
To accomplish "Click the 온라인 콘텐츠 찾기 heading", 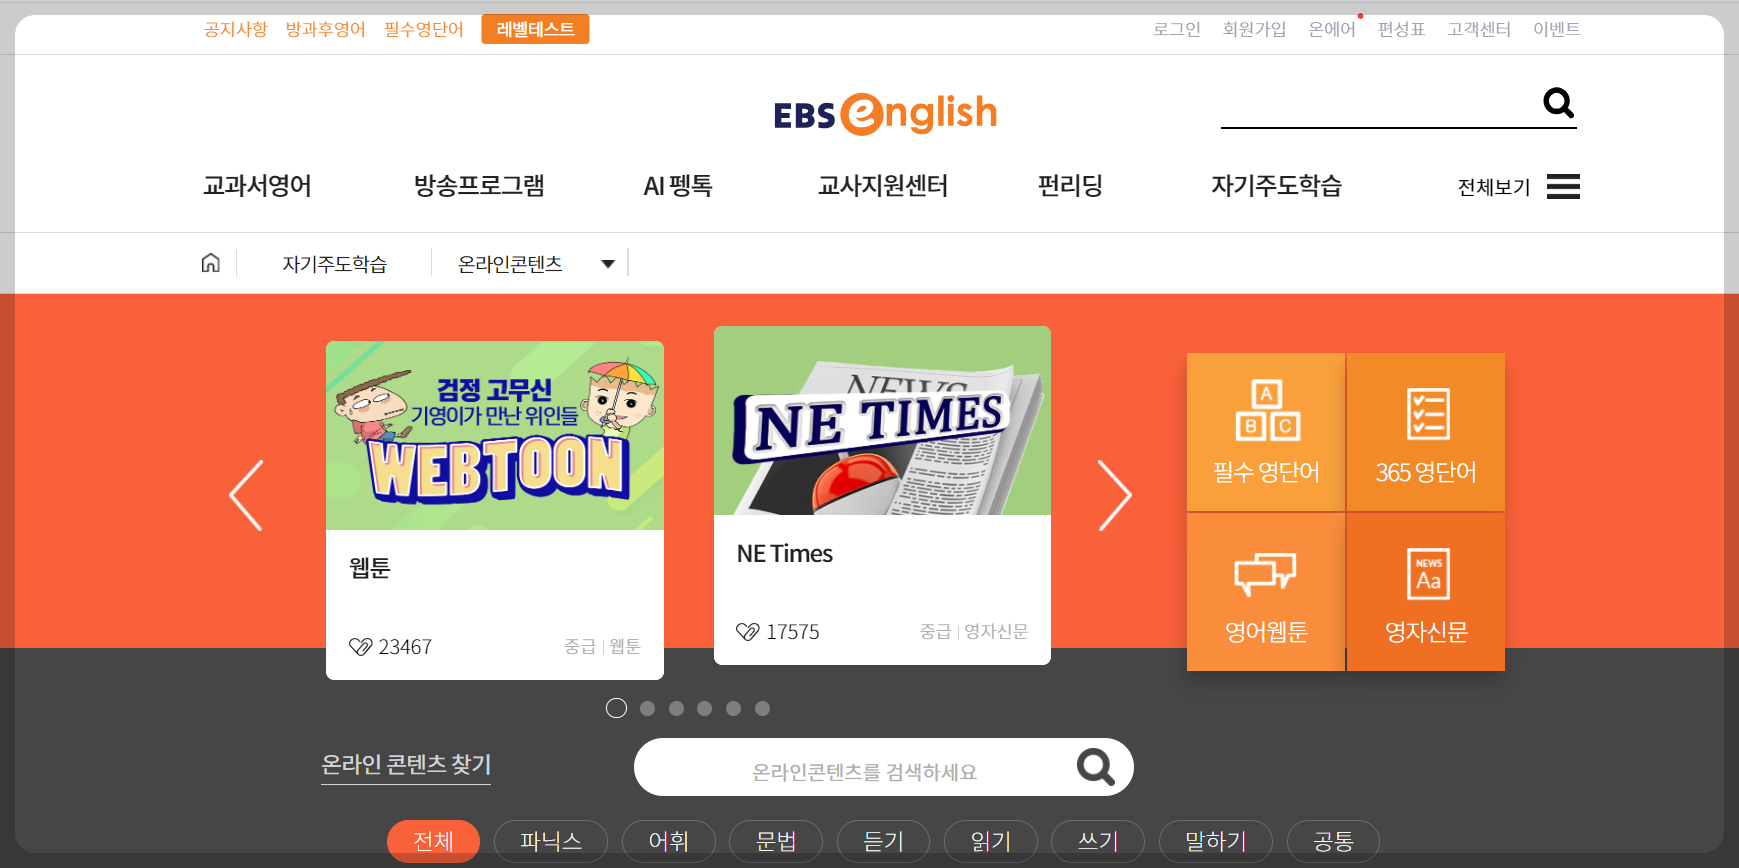I will click(x=406, y=764).
